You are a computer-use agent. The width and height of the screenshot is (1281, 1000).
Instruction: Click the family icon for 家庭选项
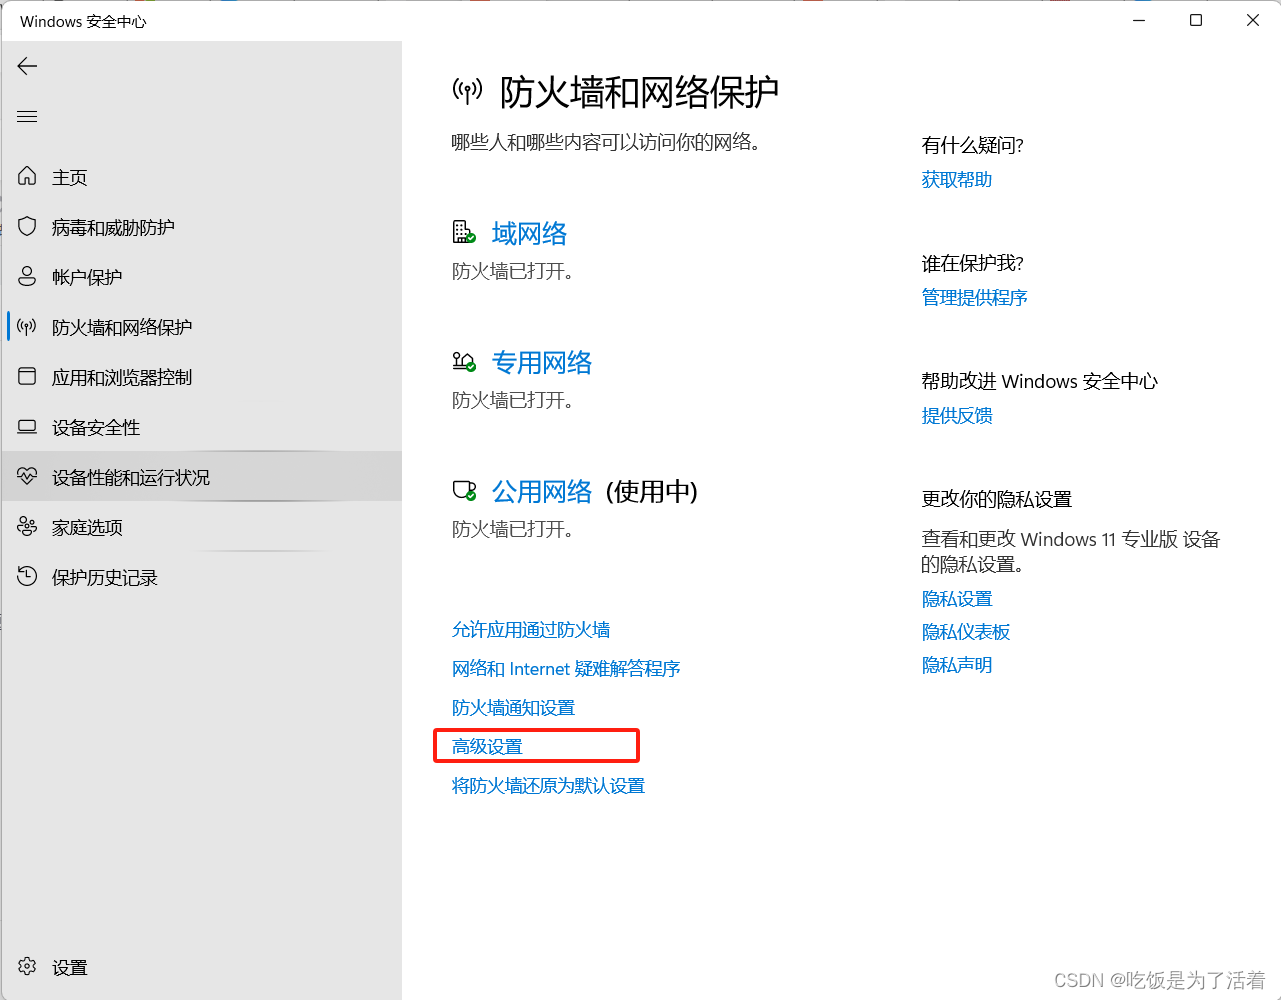(27, 526)
